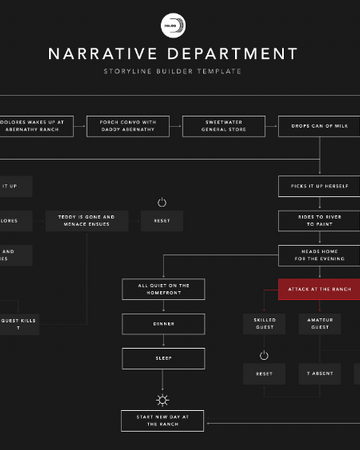Select Guest Kills T node
360x450 pixels.
(x=19, y=324)
